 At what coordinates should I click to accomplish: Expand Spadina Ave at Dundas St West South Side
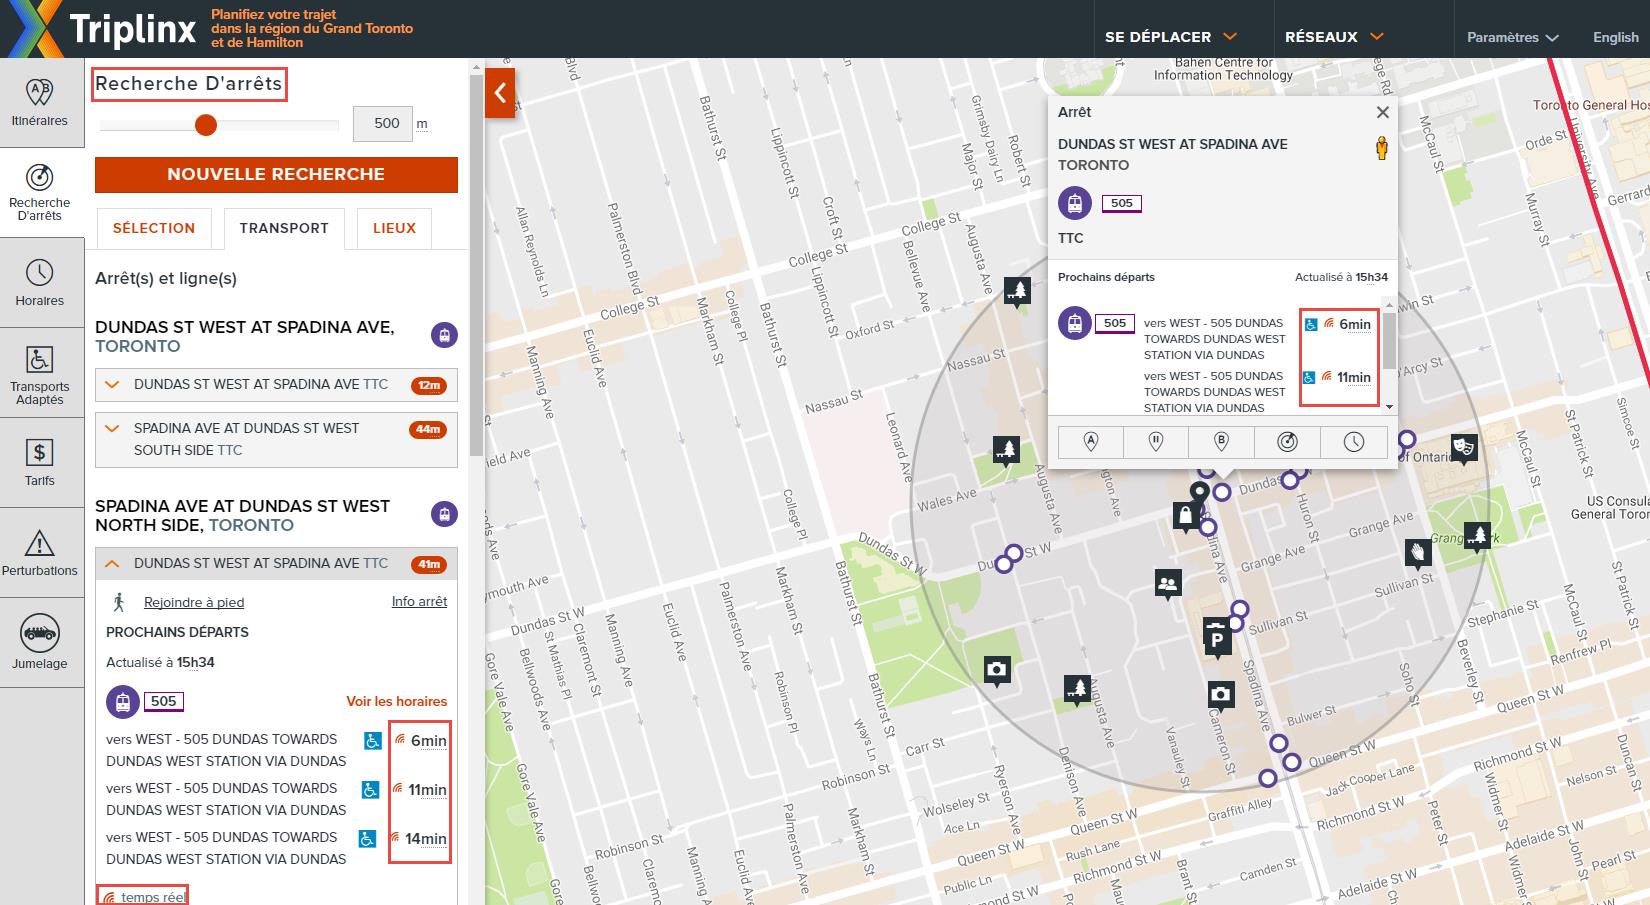click(x=276, y=439)
